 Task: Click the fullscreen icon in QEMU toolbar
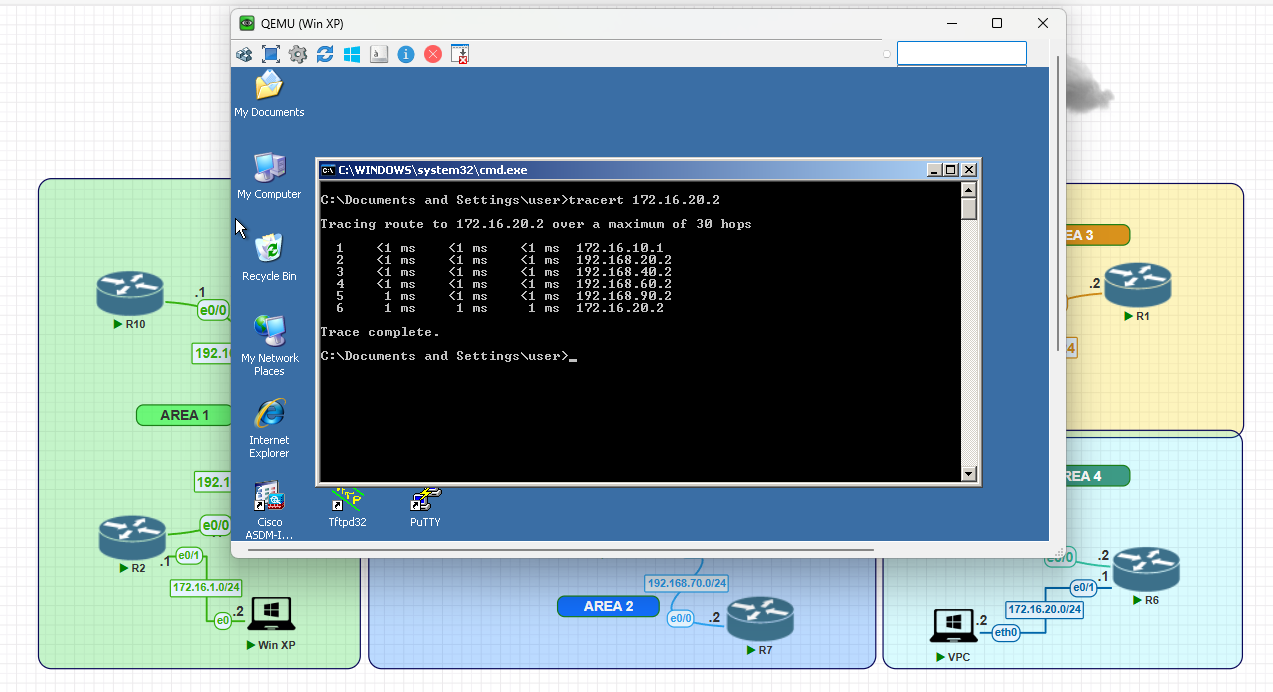[x=271, y=54]
